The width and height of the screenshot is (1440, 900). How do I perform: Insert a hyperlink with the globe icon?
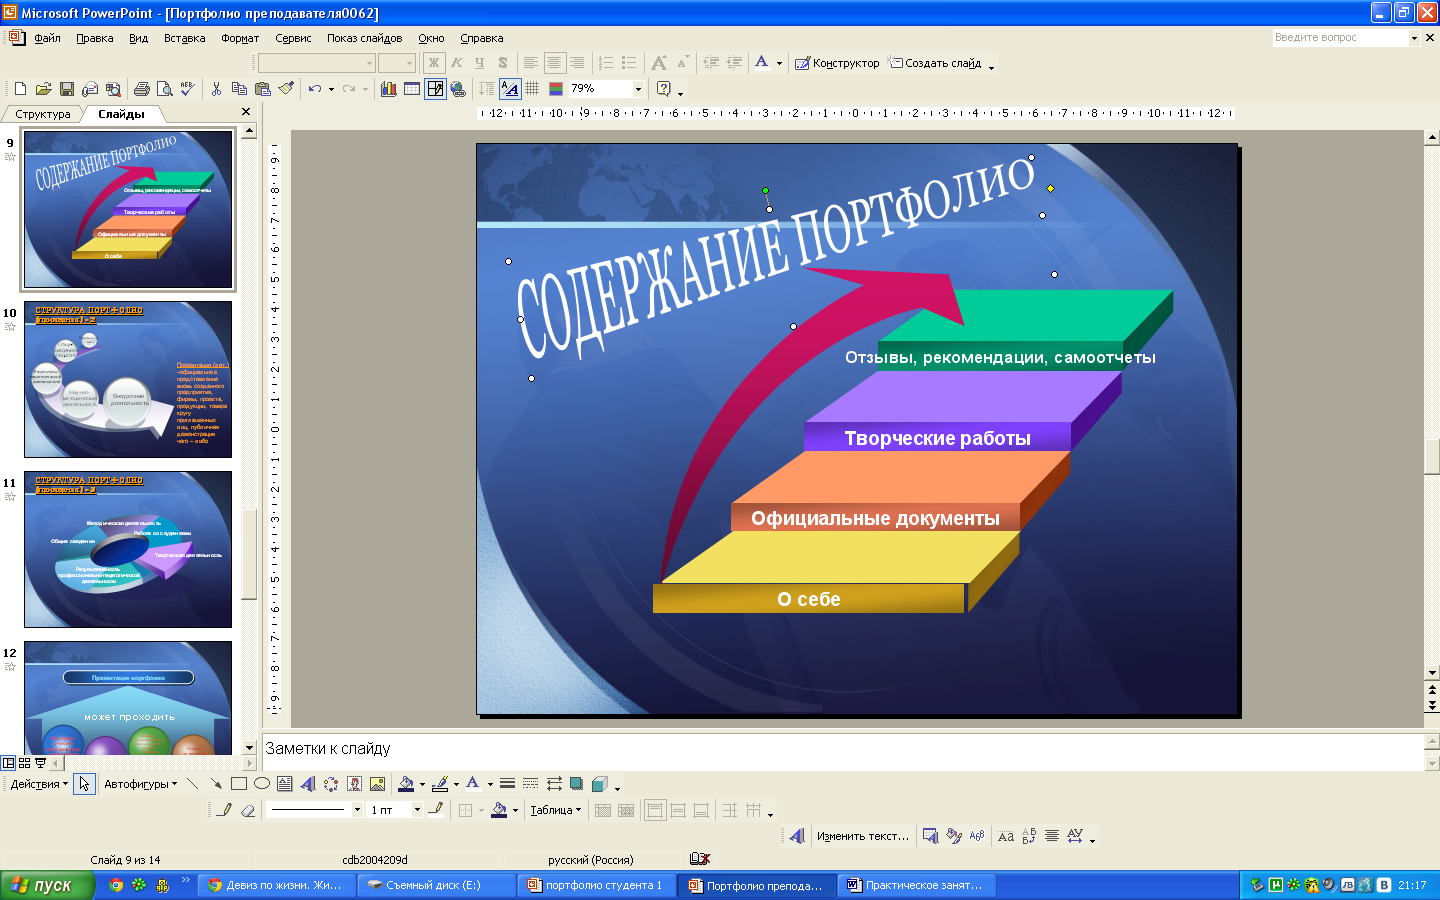click(458, 89)
